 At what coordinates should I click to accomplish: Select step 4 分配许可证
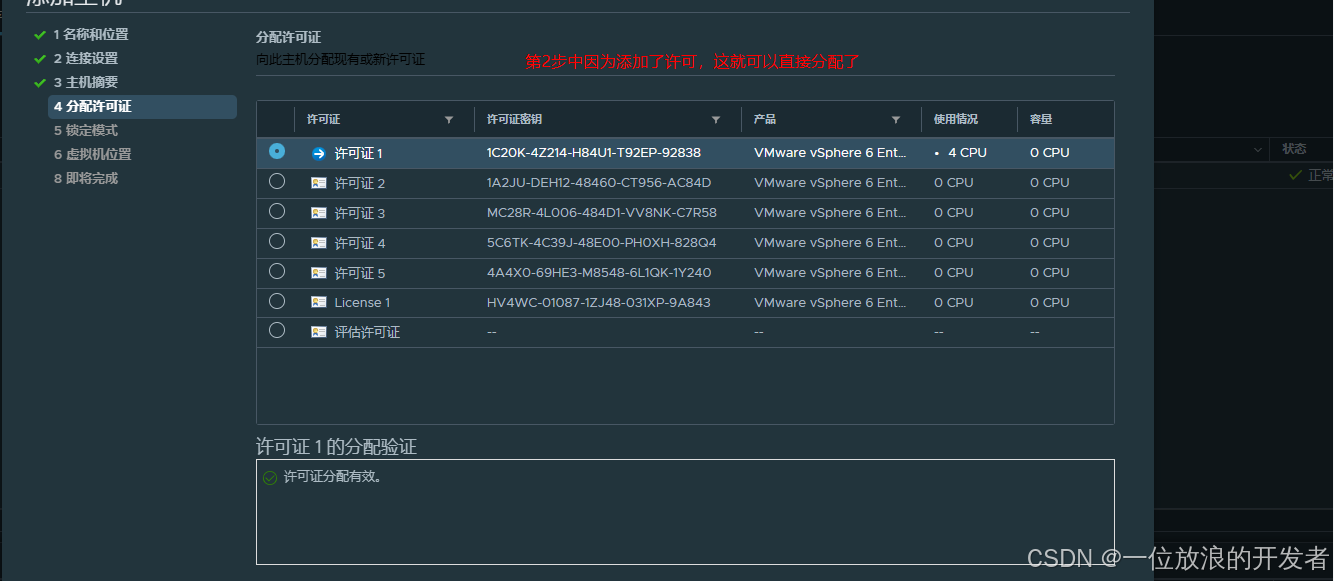pos(142,106)
